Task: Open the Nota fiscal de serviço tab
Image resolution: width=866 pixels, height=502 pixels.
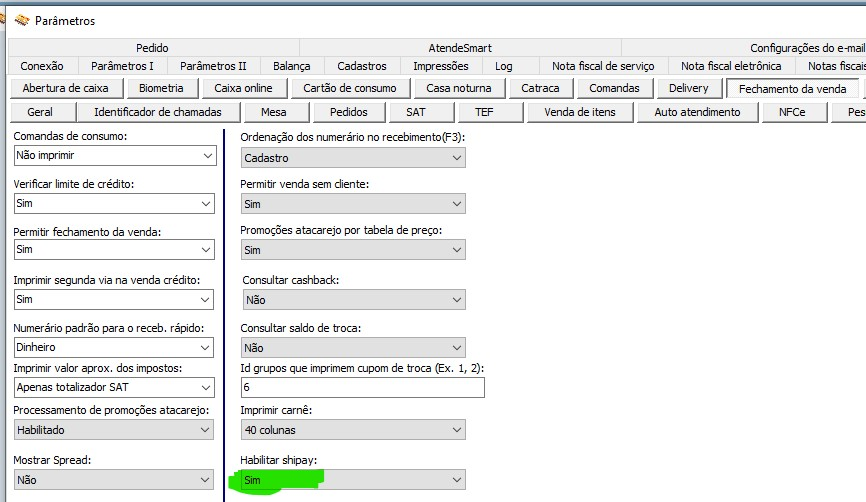Action: pos(603,66)
